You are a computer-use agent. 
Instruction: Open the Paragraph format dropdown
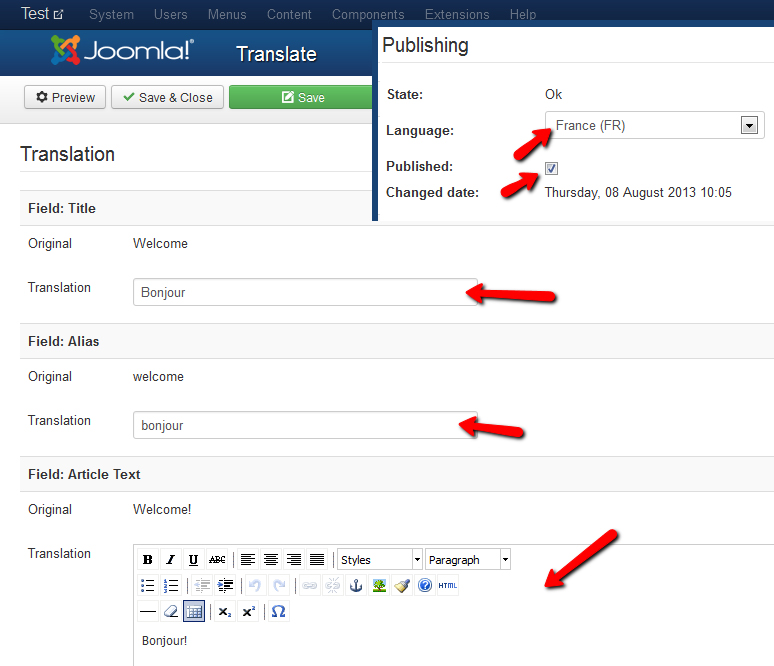(467, 559)
